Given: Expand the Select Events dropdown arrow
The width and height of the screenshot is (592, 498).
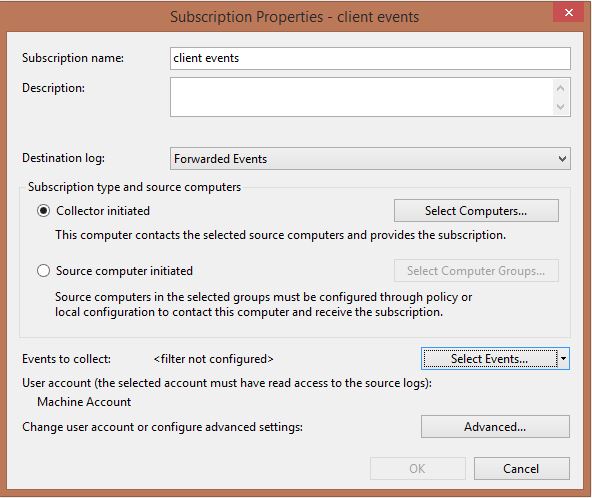Looking at the screenshot, I should (x=563, y=359).
